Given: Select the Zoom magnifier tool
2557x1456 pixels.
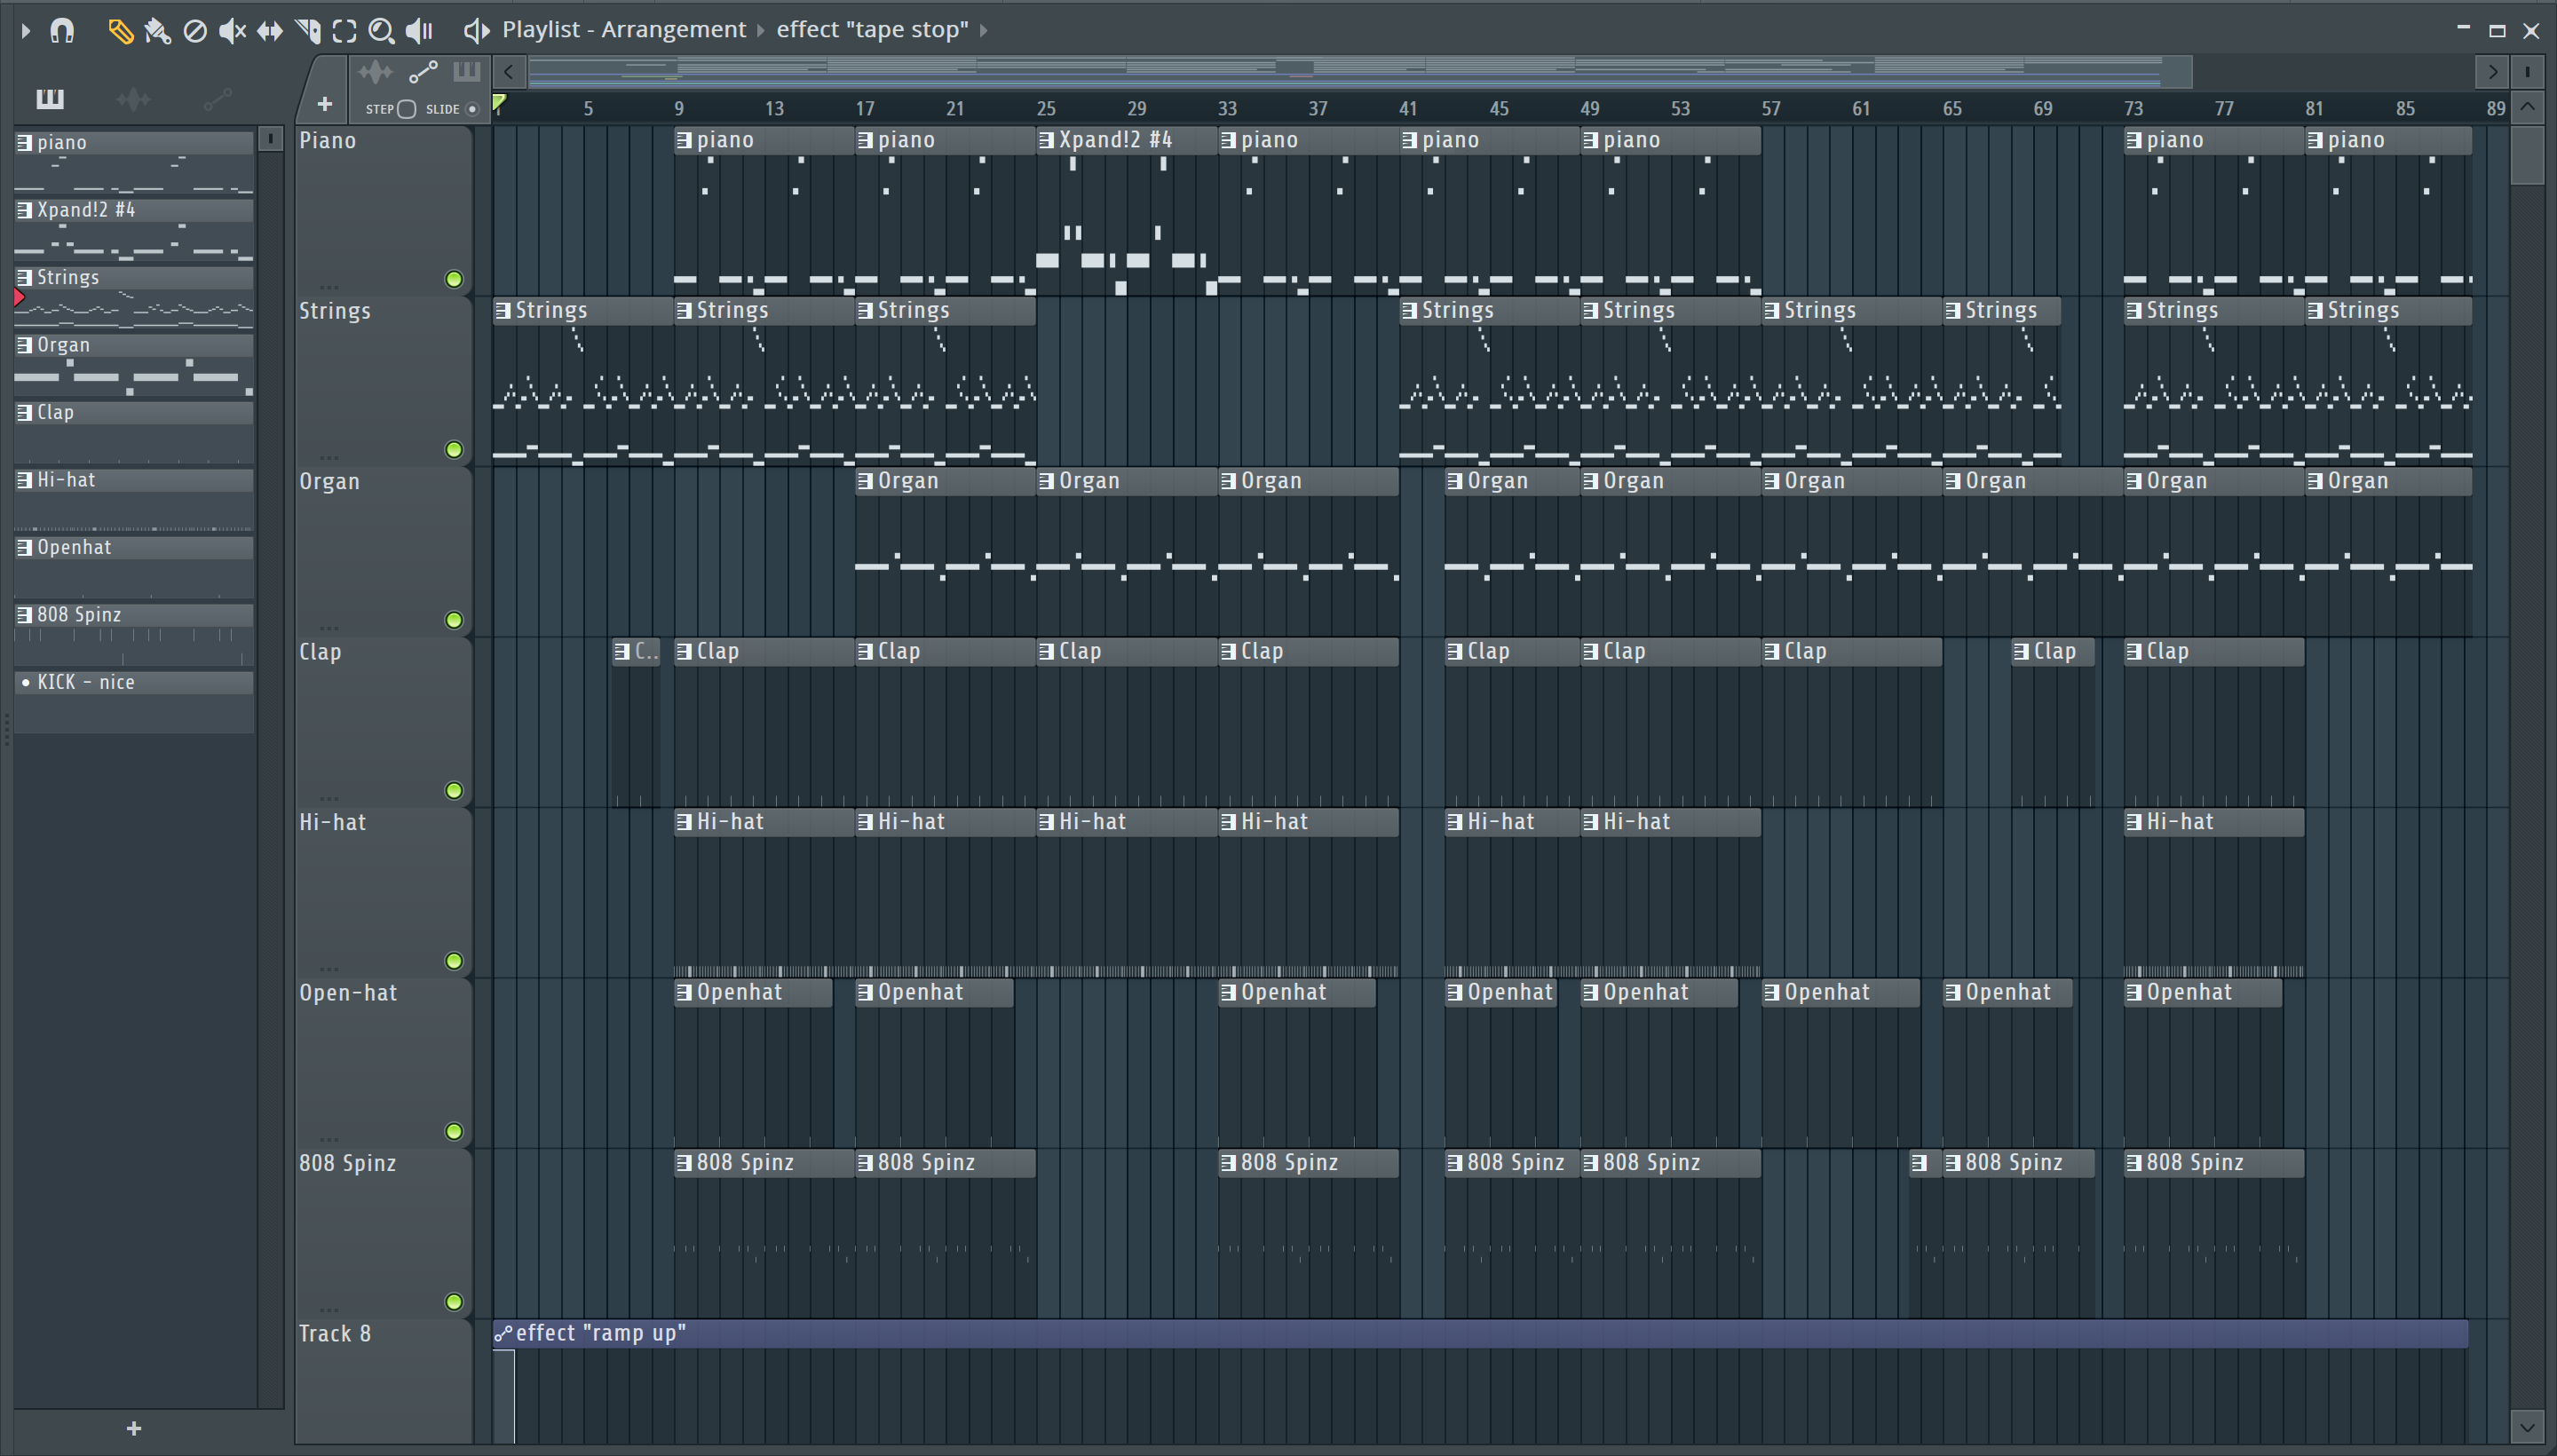Looking at the screenshot, I should (x=381, y=31).
